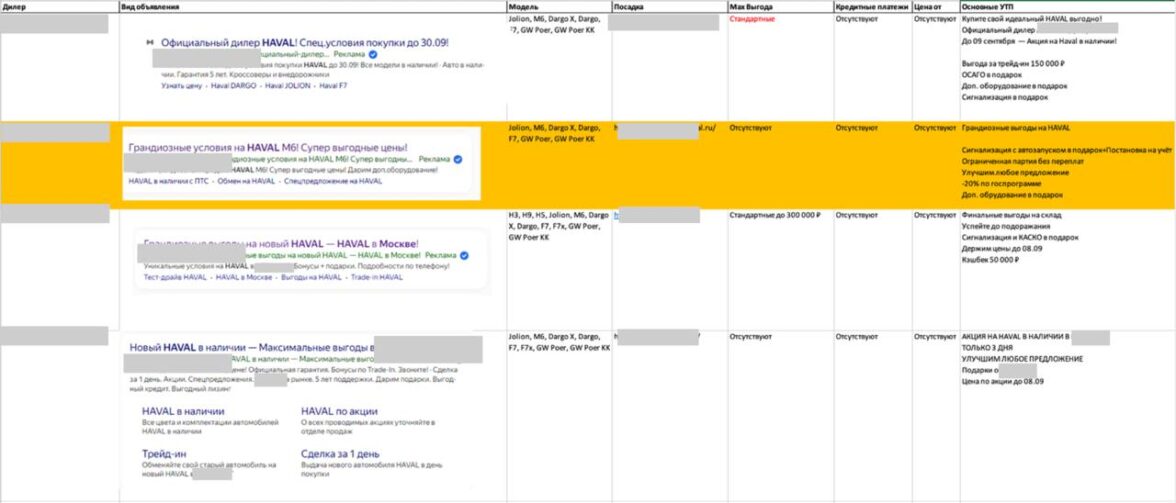Select the Основные УТП column header
The width and height of the screenshot is (1176, 503).
1067,7
